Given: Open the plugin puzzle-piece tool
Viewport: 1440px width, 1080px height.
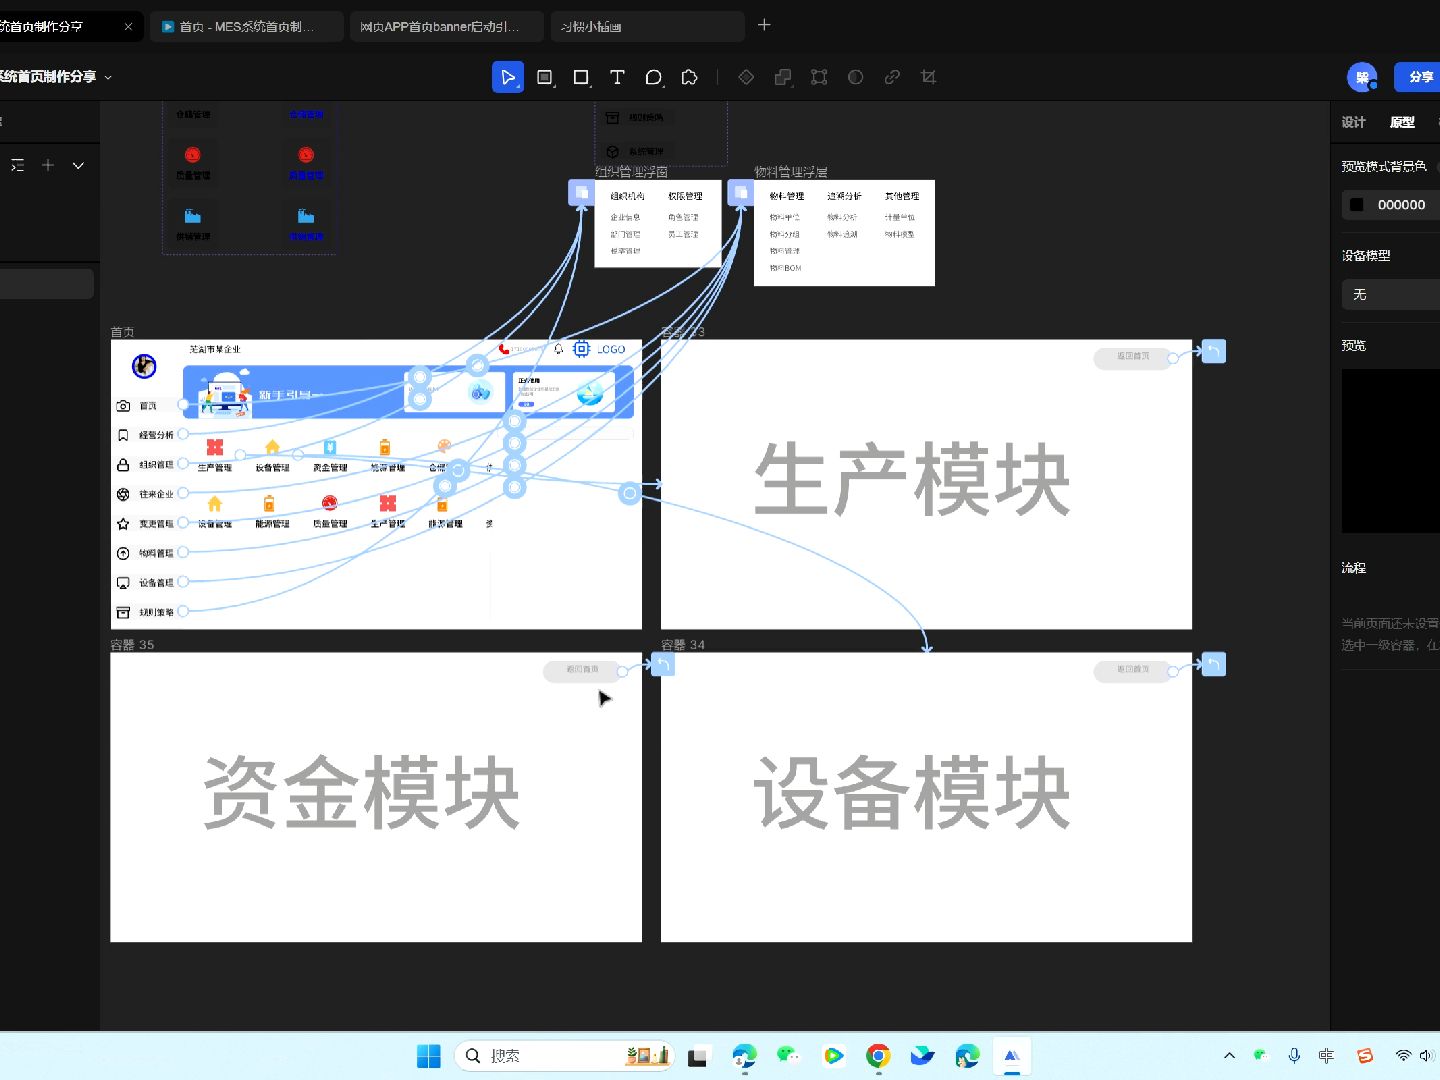Looking at the screenshot, I should coord(690,77).
